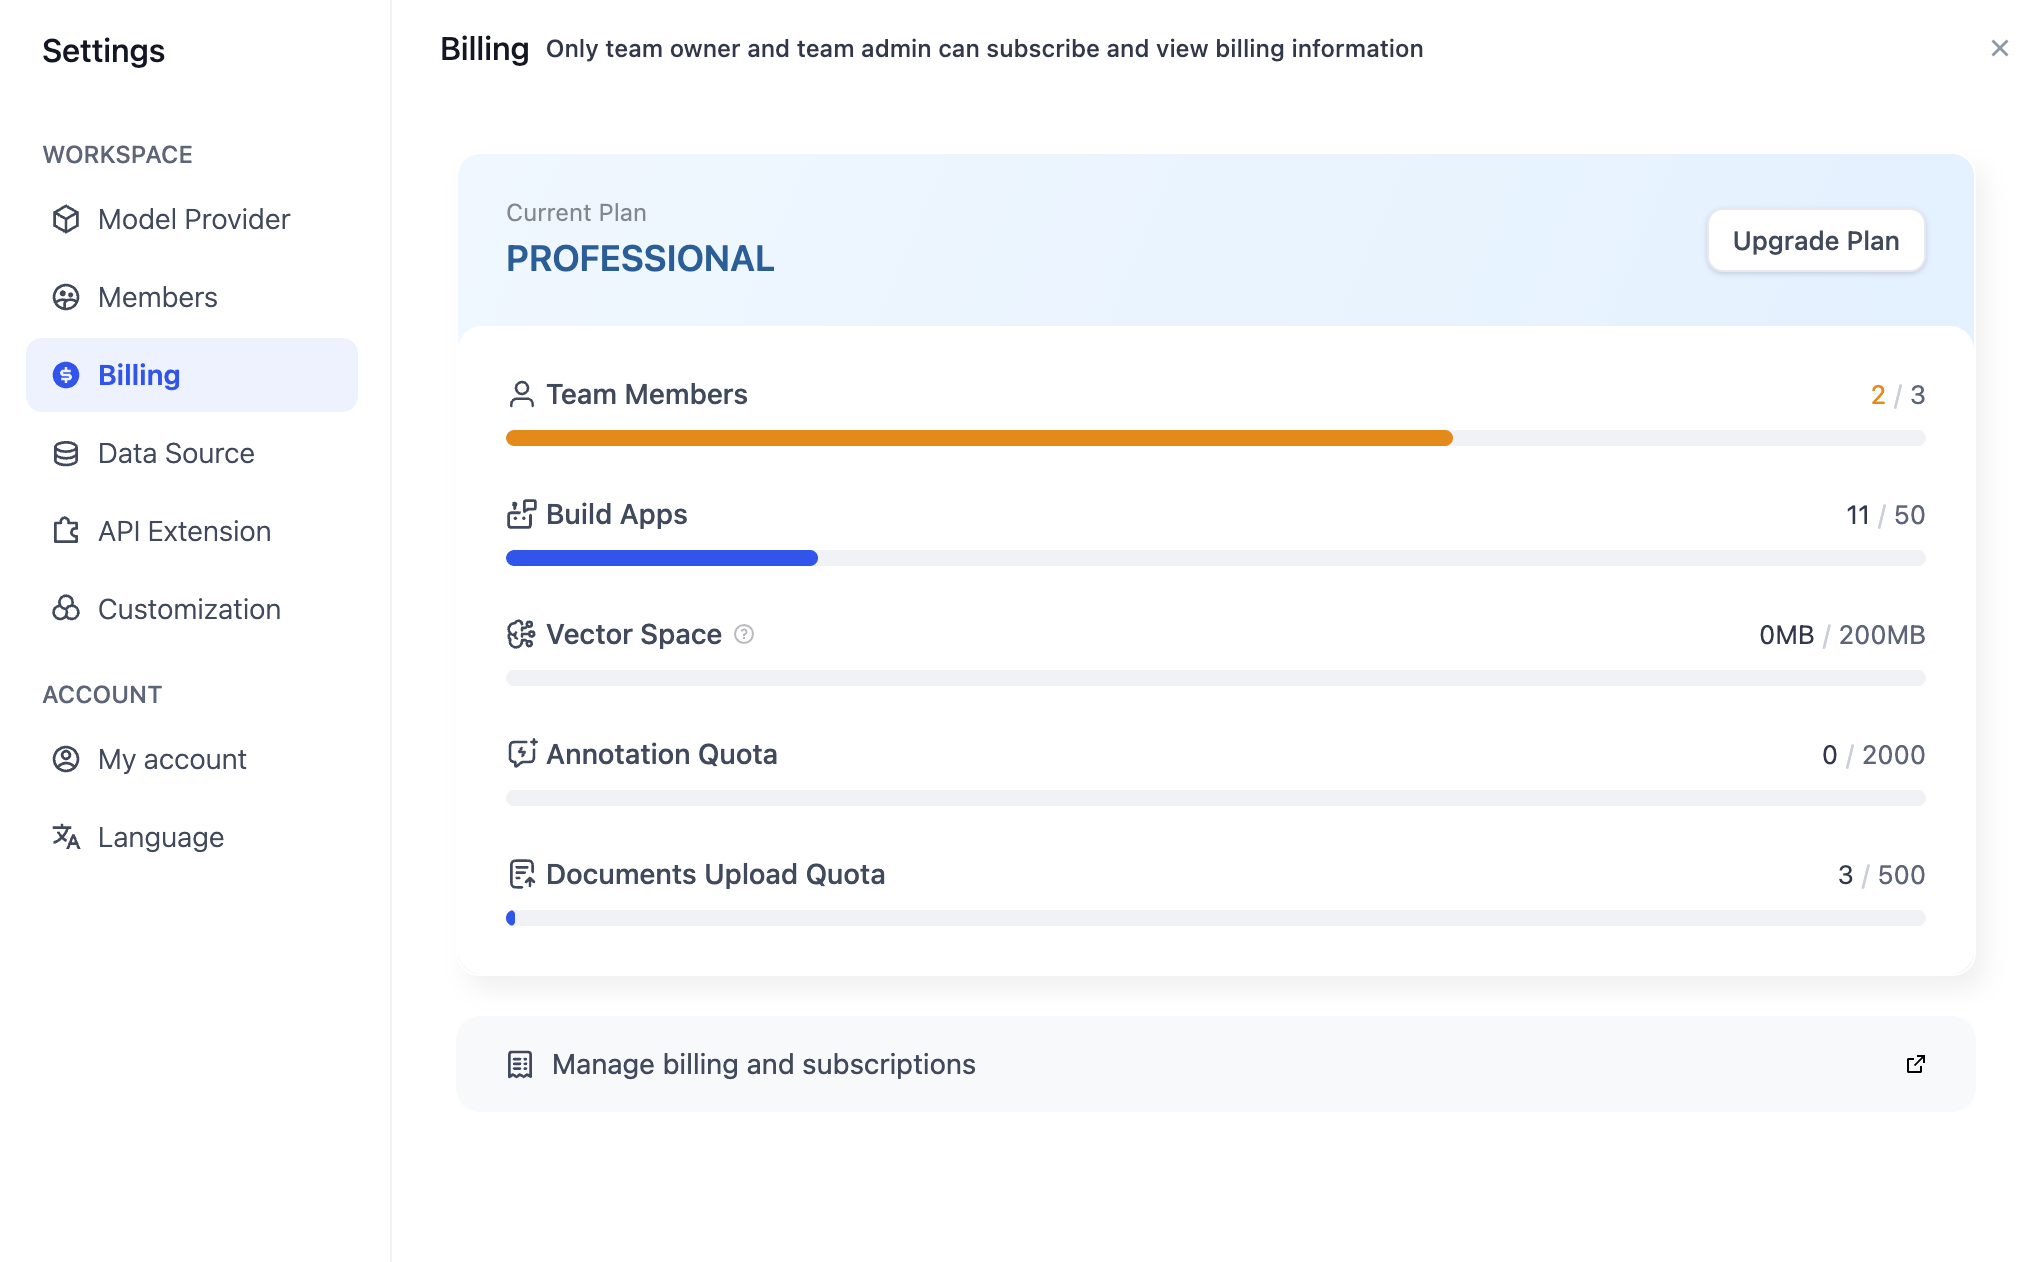This screenshot has height=1262, width=2034.
Task: Click the Data Source database icon
Action: (66, 453)
